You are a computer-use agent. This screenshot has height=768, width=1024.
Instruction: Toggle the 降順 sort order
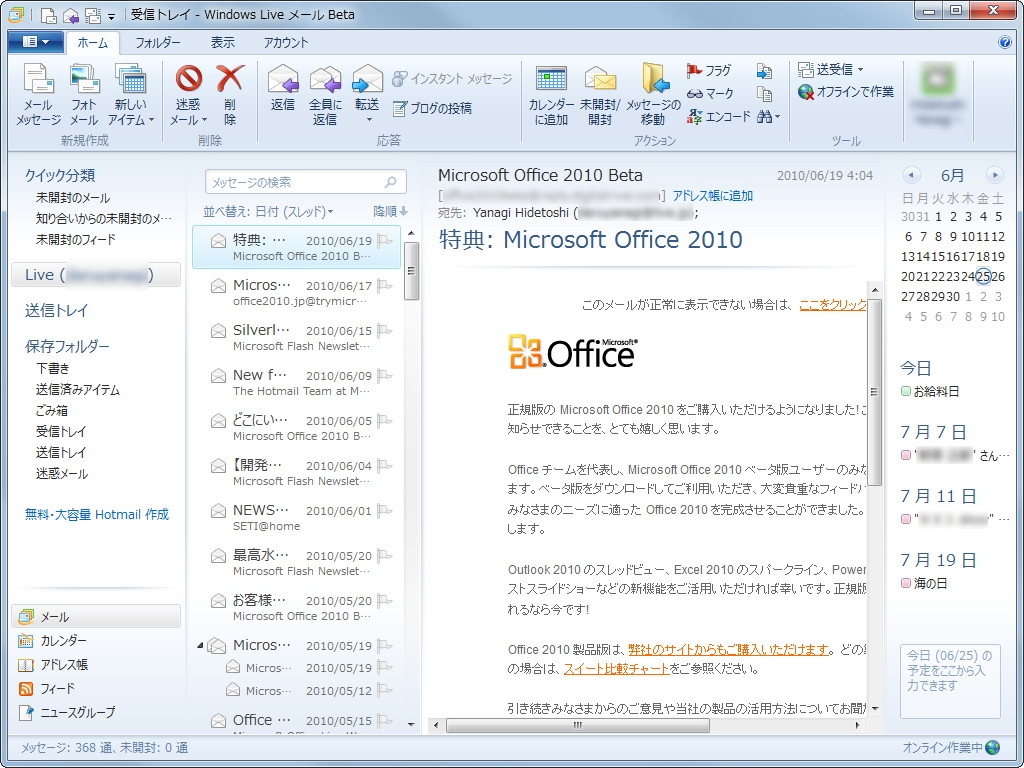tap(391, 212)
